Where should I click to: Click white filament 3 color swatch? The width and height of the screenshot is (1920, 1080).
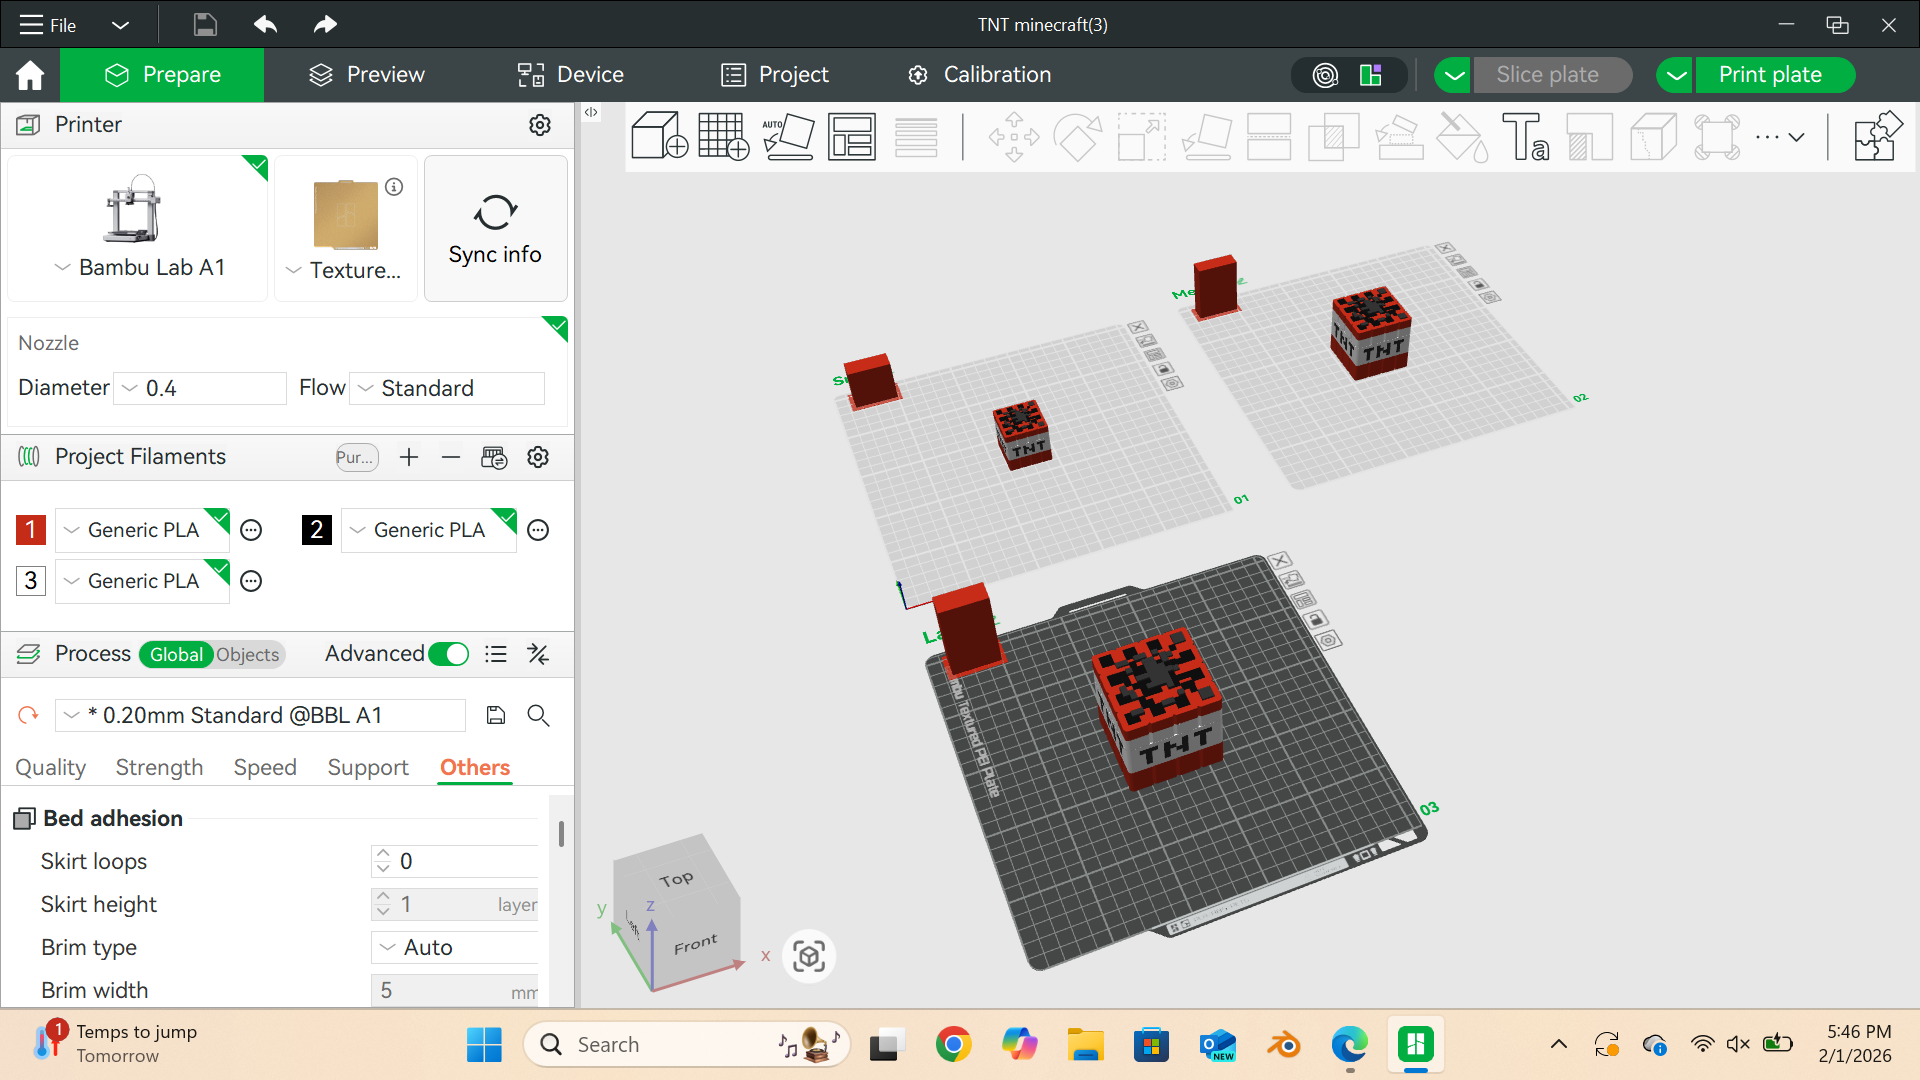[x=30, y=581]
